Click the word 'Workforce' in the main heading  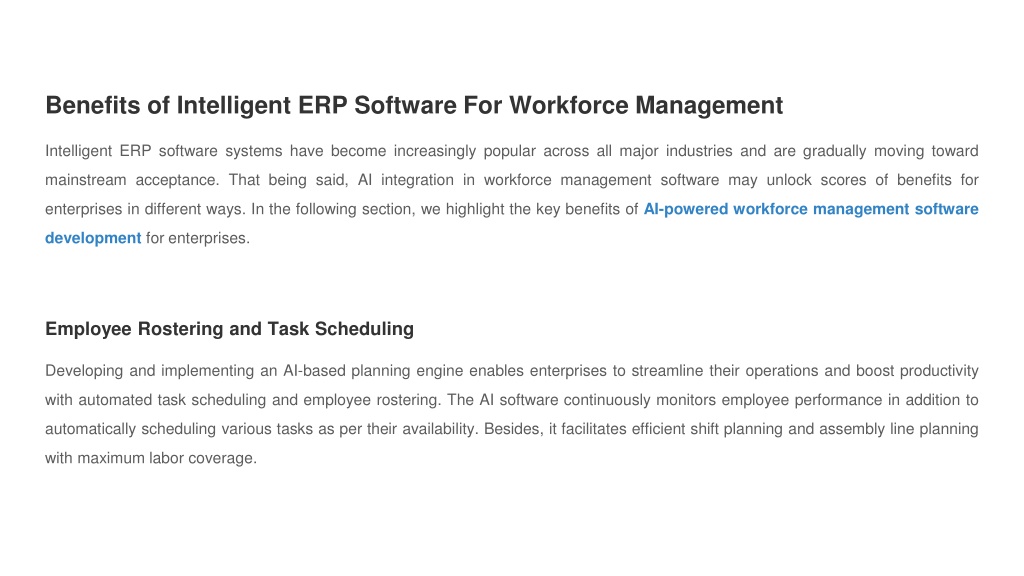569,105
